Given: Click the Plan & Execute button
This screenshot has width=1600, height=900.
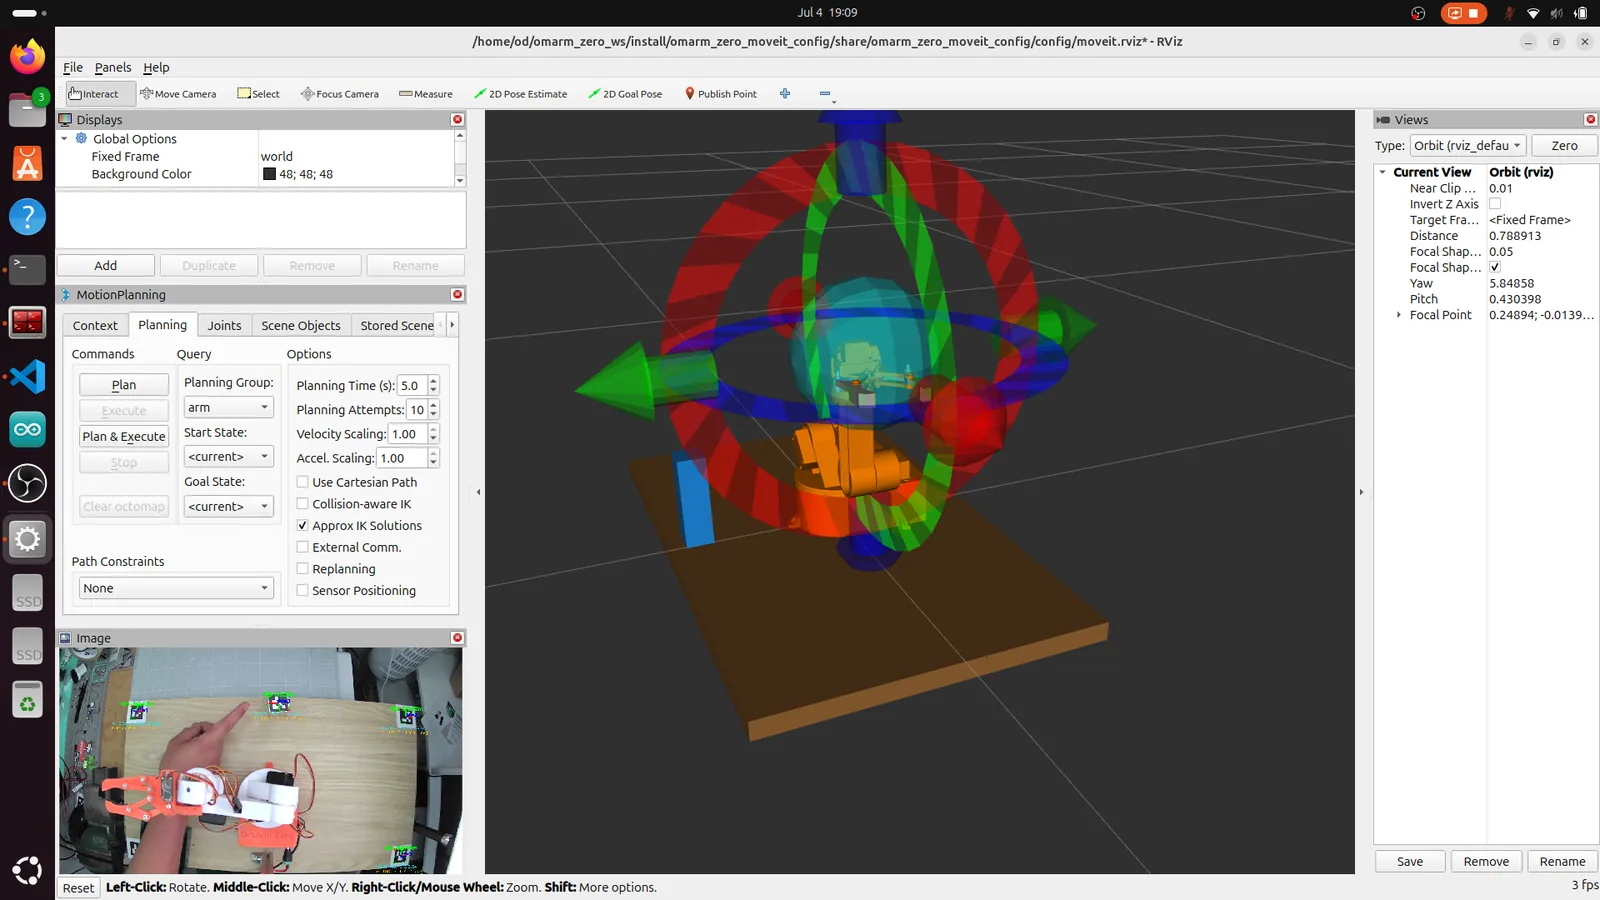Looking at the screenshot, I should [x=124, y=436].
